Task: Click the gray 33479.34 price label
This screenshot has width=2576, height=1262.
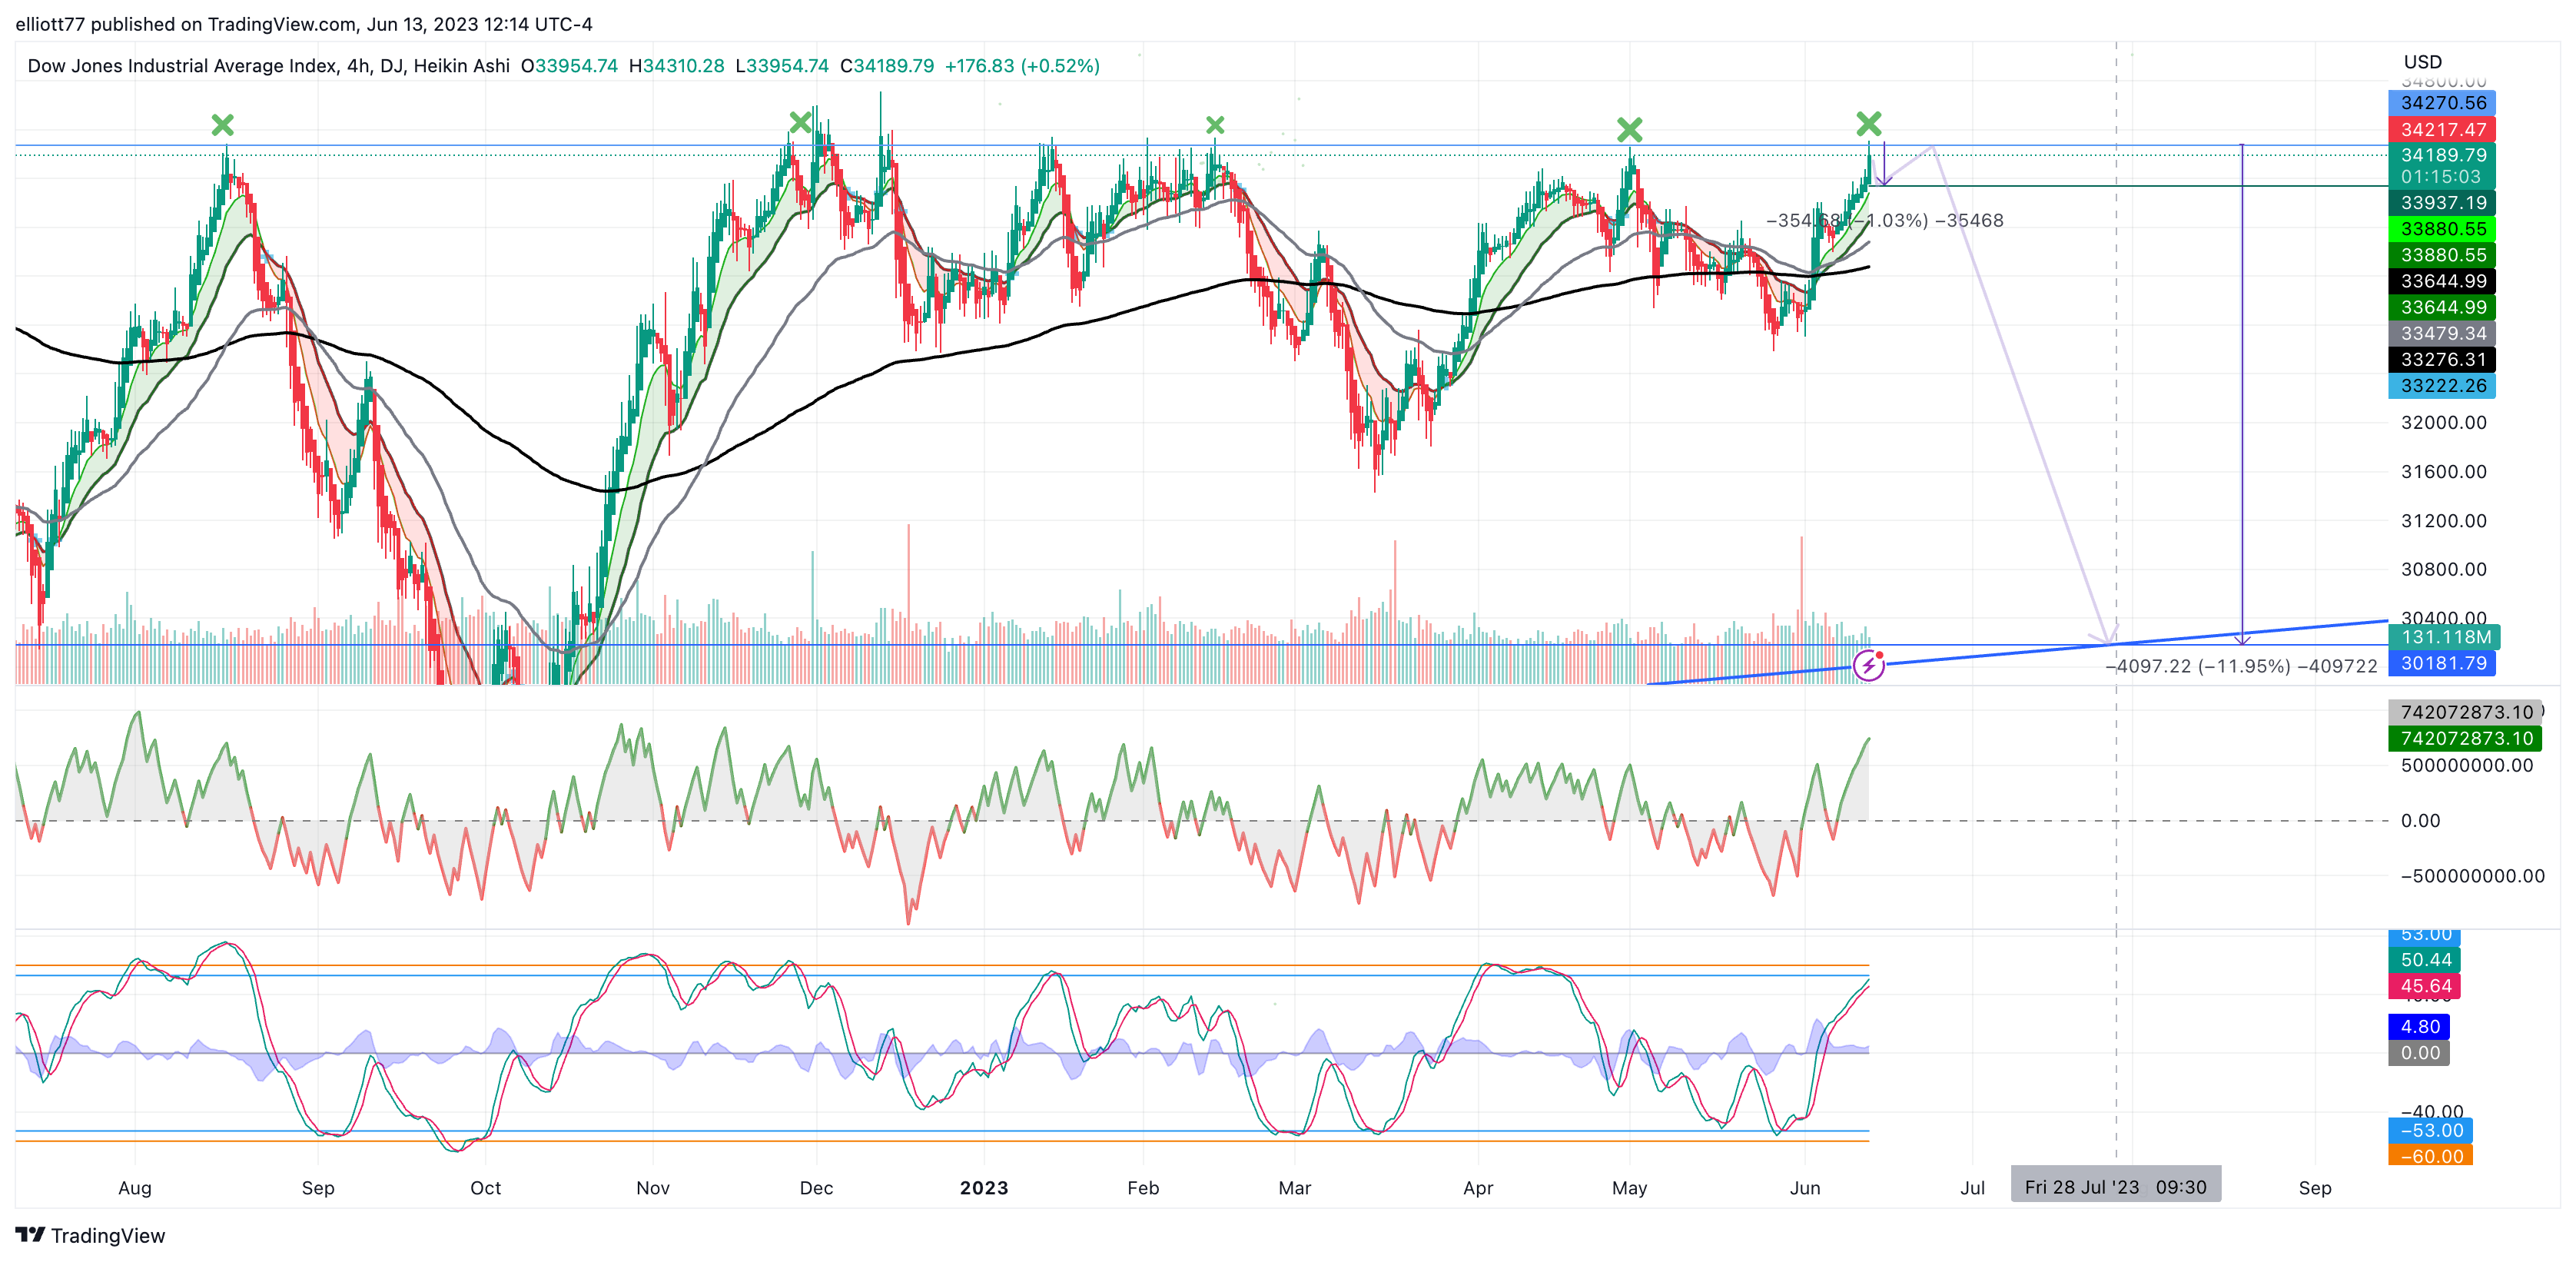Action: click(2442, 333)
